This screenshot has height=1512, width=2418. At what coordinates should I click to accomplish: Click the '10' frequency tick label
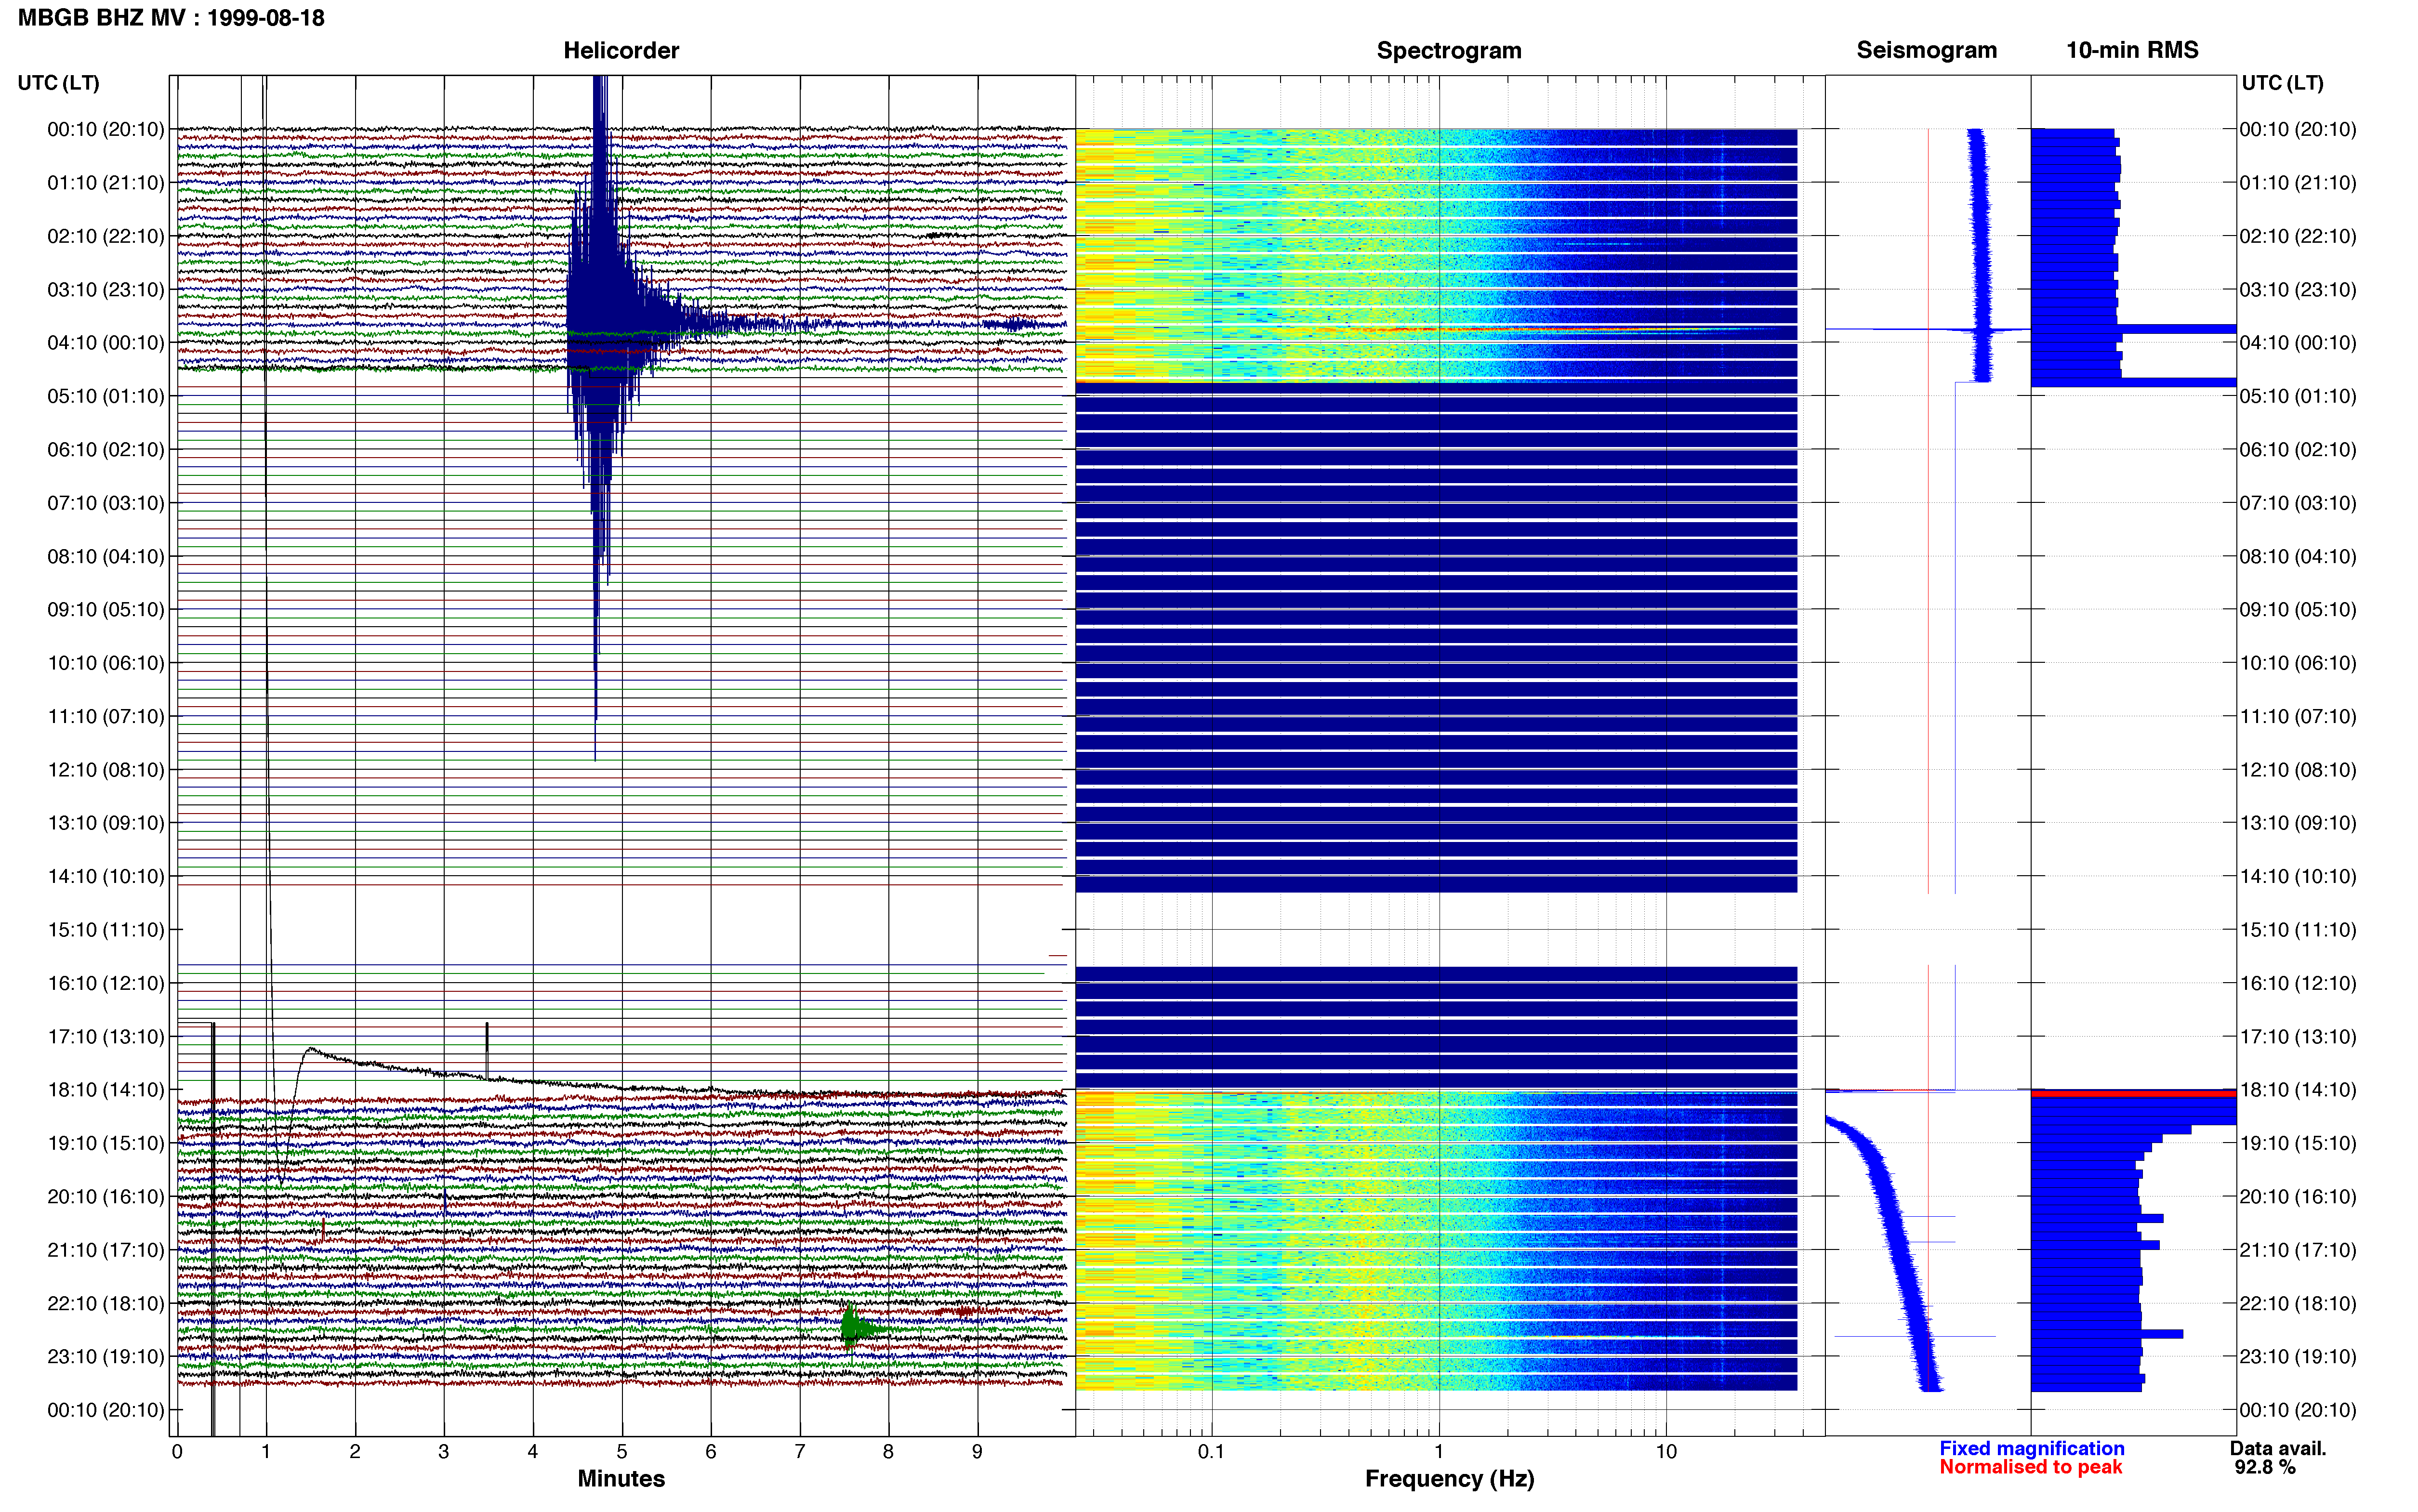[1666, 1451]
